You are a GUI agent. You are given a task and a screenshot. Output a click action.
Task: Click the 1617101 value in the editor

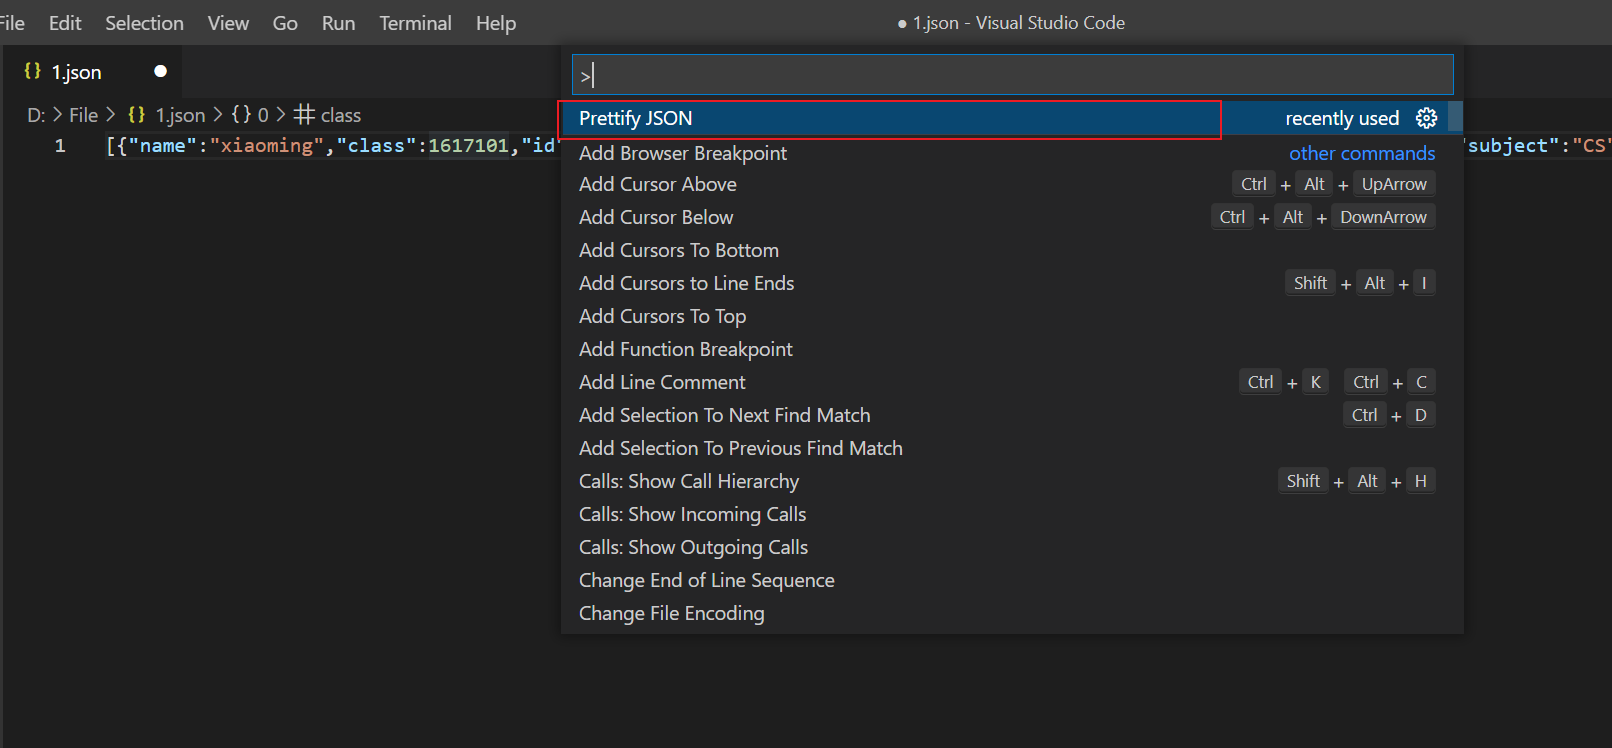tap(468, 146)
